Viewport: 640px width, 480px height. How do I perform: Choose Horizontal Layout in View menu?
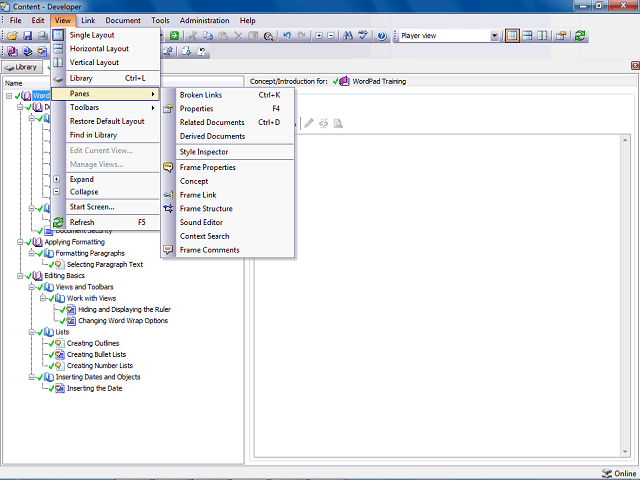[x=106, y=49]
